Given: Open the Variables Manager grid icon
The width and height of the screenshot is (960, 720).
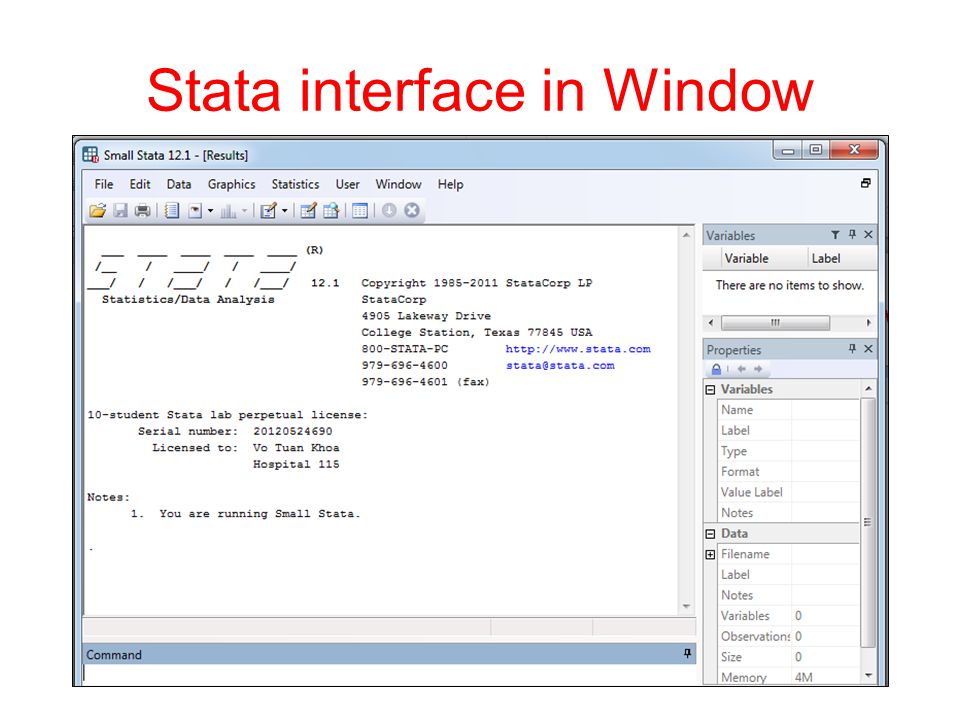Looking at the screenshot, I should [360, 211].
